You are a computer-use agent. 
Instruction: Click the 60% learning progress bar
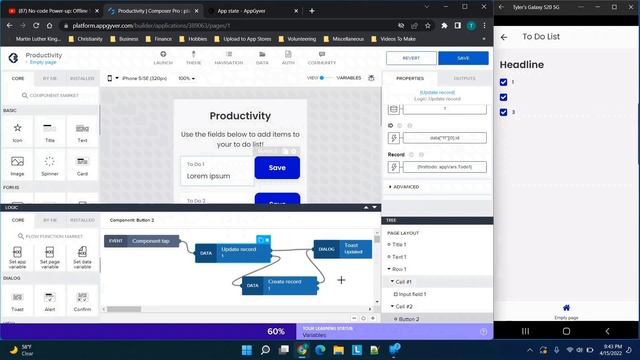coord(148,331)
